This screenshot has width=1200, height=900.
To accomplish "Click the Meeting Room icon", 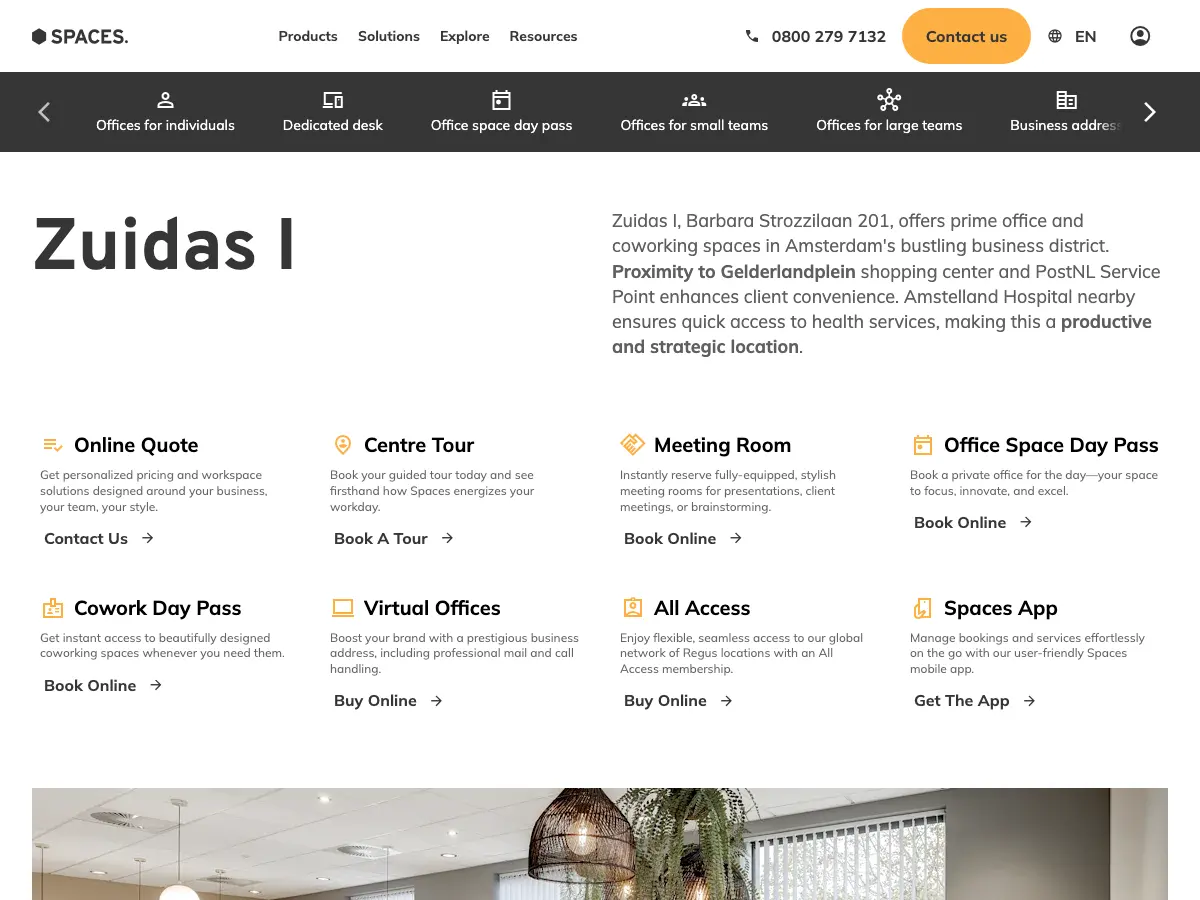I will click(633, 444).
